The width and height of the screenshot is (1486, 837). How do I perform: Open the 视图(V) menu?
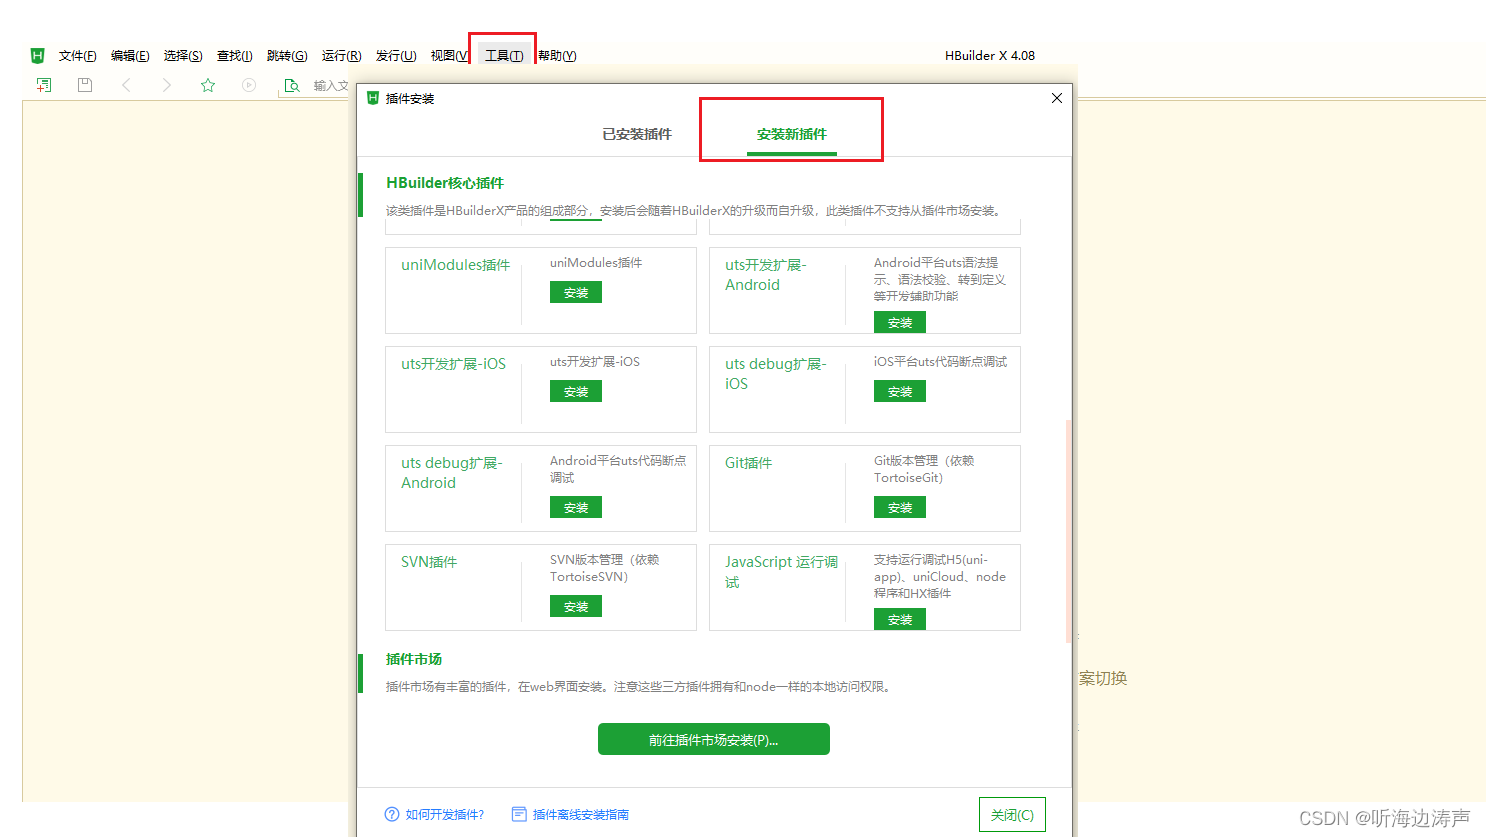pos(449,56)
